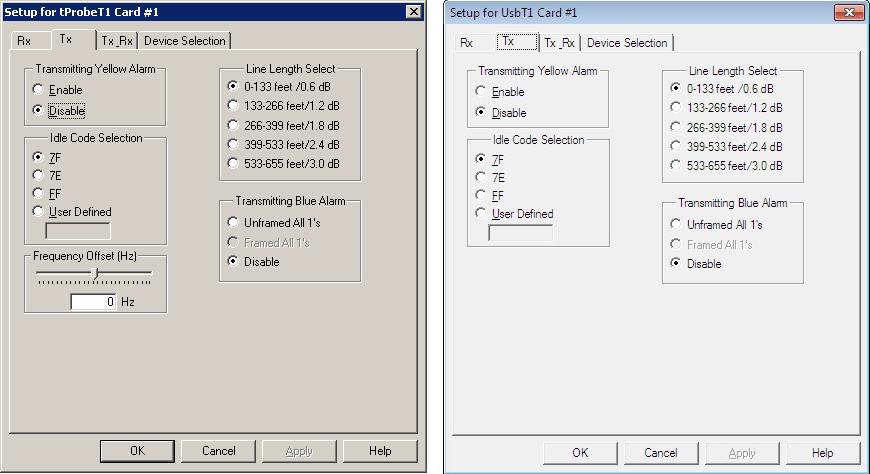Click the Frequency Offset Hz value field

[93, 301]
